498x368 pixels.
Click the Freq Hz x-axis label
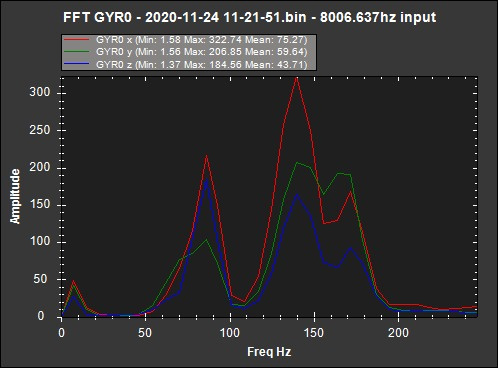[269, 352]
